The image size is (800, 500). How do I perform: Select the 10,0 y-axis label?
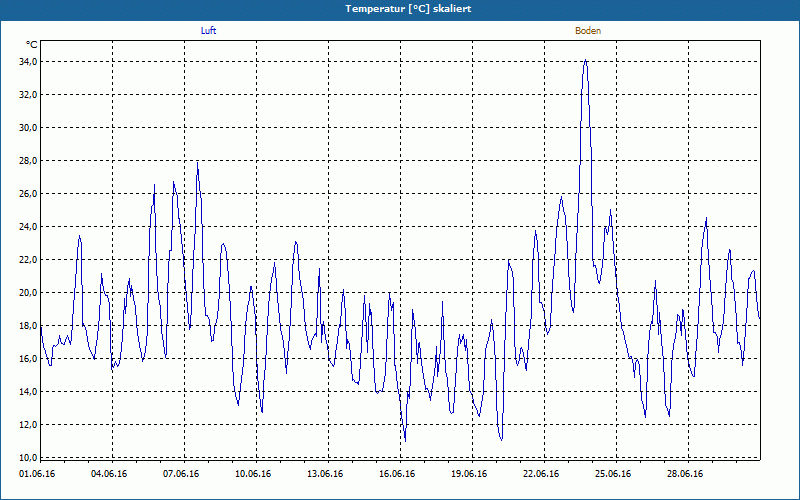tap(28, 458)
